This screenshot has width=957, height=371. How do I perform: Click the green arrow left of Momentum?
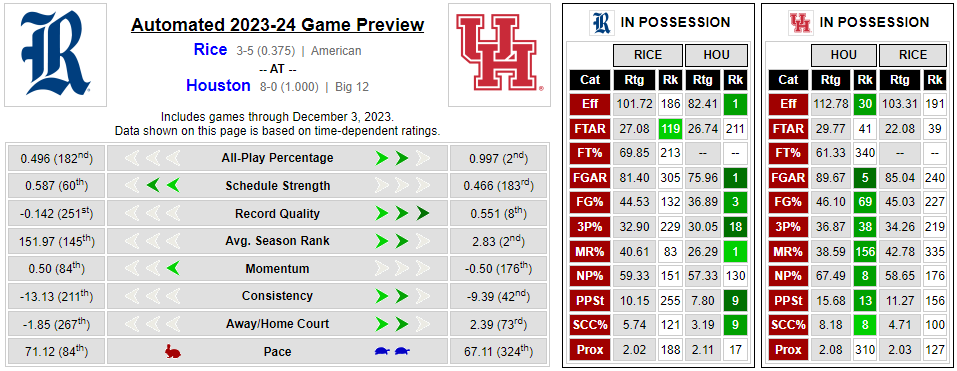[x=173, y=268]
